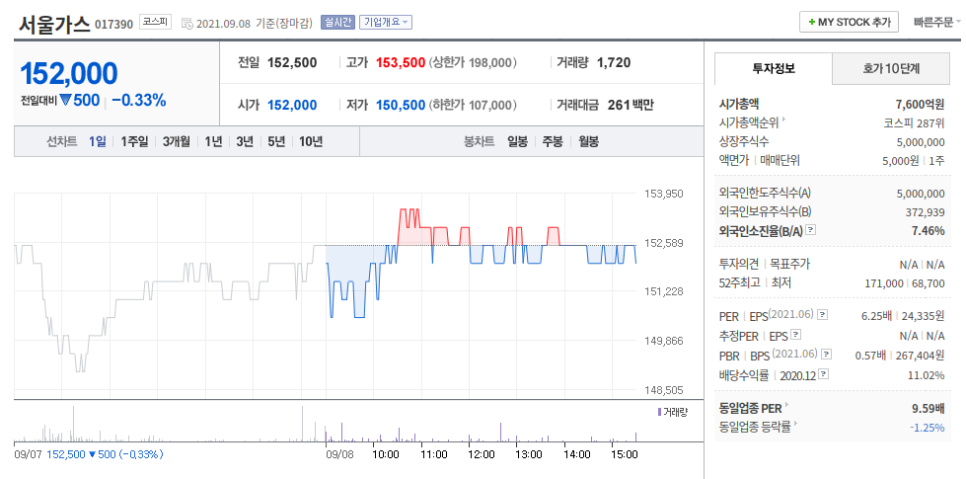This screenshot has height=479, width=966.
Task: Click the 09/08 date marker on chart axis
Action: pyautogui.click(x=339, y=454)
